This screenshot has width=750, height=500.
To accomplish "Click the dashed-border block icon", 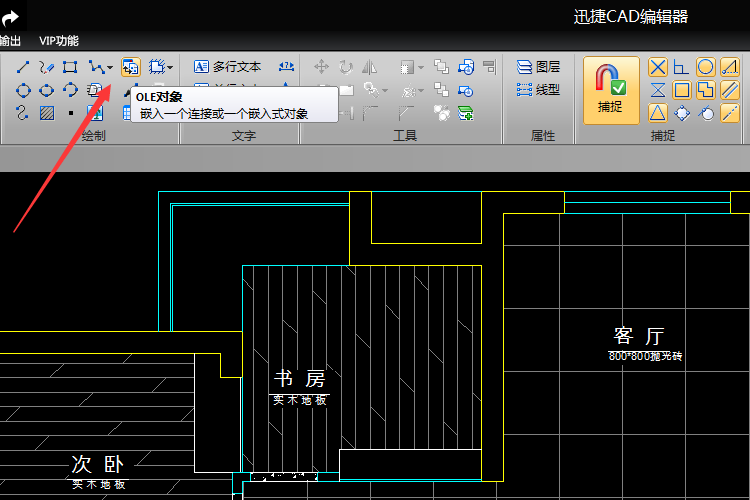I will [156, 67].
